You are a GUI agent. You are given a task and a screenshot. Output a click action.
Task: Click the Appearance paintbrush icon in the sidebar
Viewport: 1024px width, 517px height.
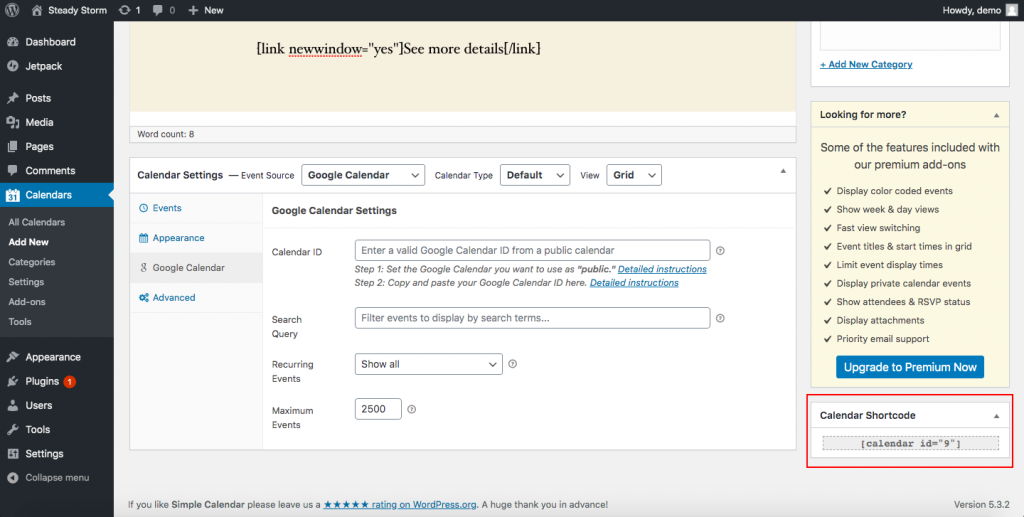(12, 357)
